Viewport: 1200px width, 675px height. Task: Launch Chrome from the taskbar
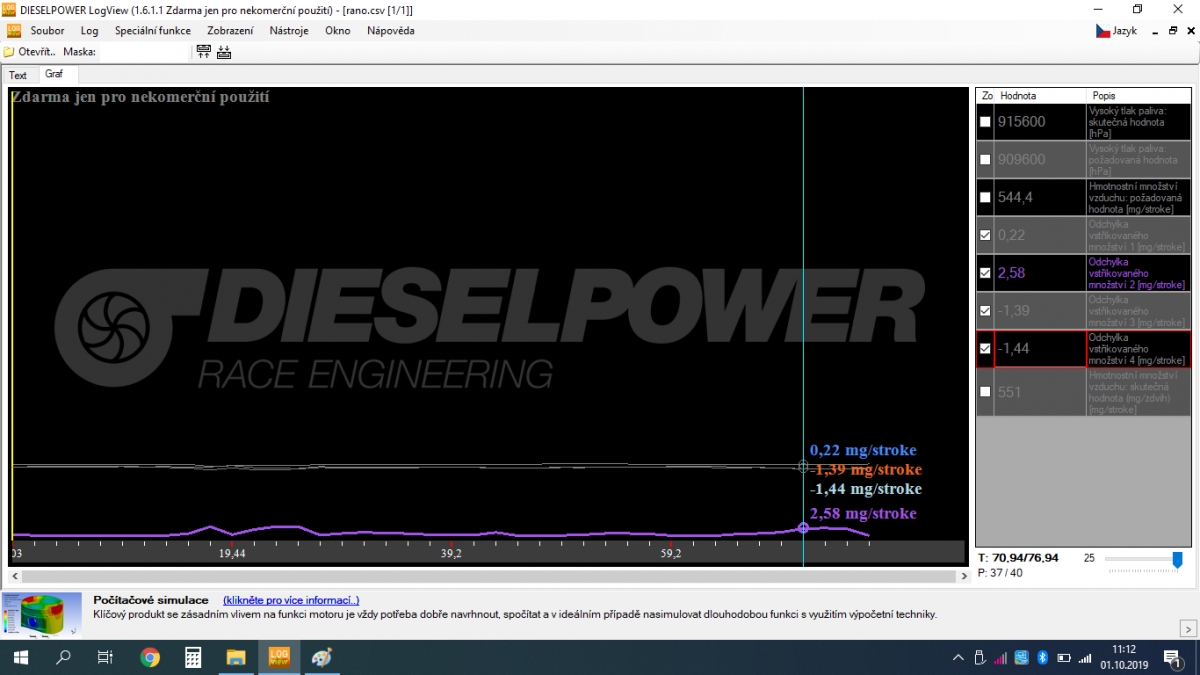pos(150,657)
